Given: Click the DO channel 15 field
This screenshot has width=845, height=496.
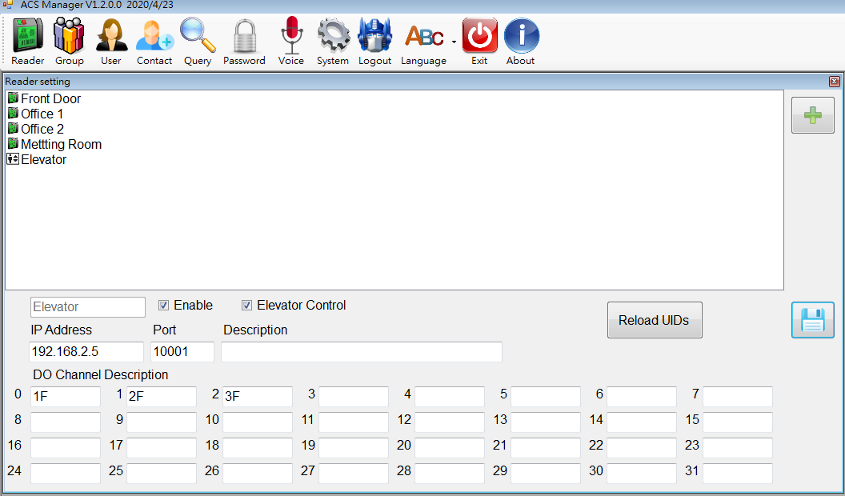Looking at the screenshot, I should (x=737, y=422).
